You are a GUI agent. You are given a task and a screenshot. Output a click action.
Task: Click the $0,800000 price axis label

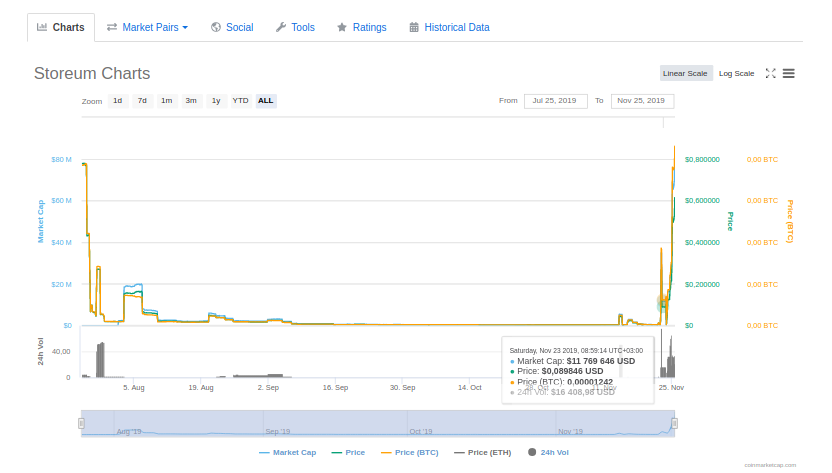point(703,160)
